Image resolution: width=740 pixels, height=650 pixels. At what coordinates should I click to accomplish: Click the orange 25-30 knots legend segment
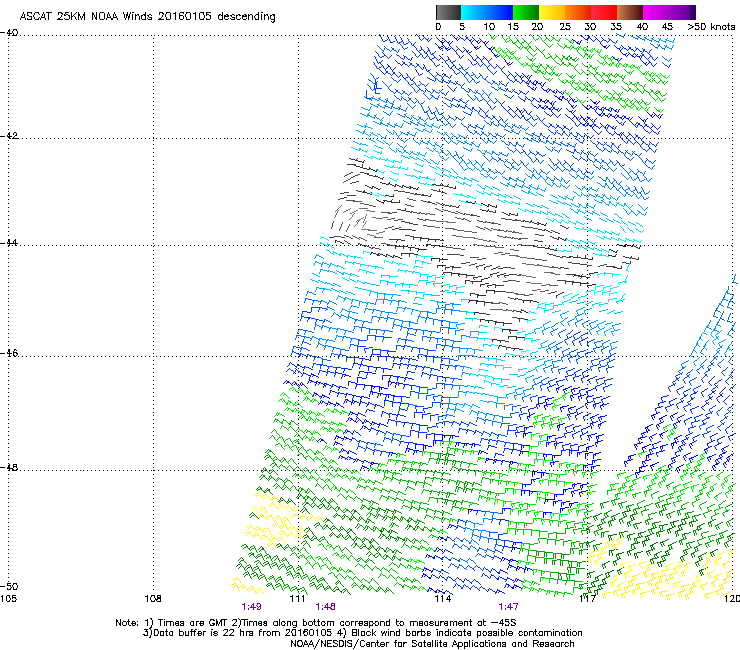point(578,12)
